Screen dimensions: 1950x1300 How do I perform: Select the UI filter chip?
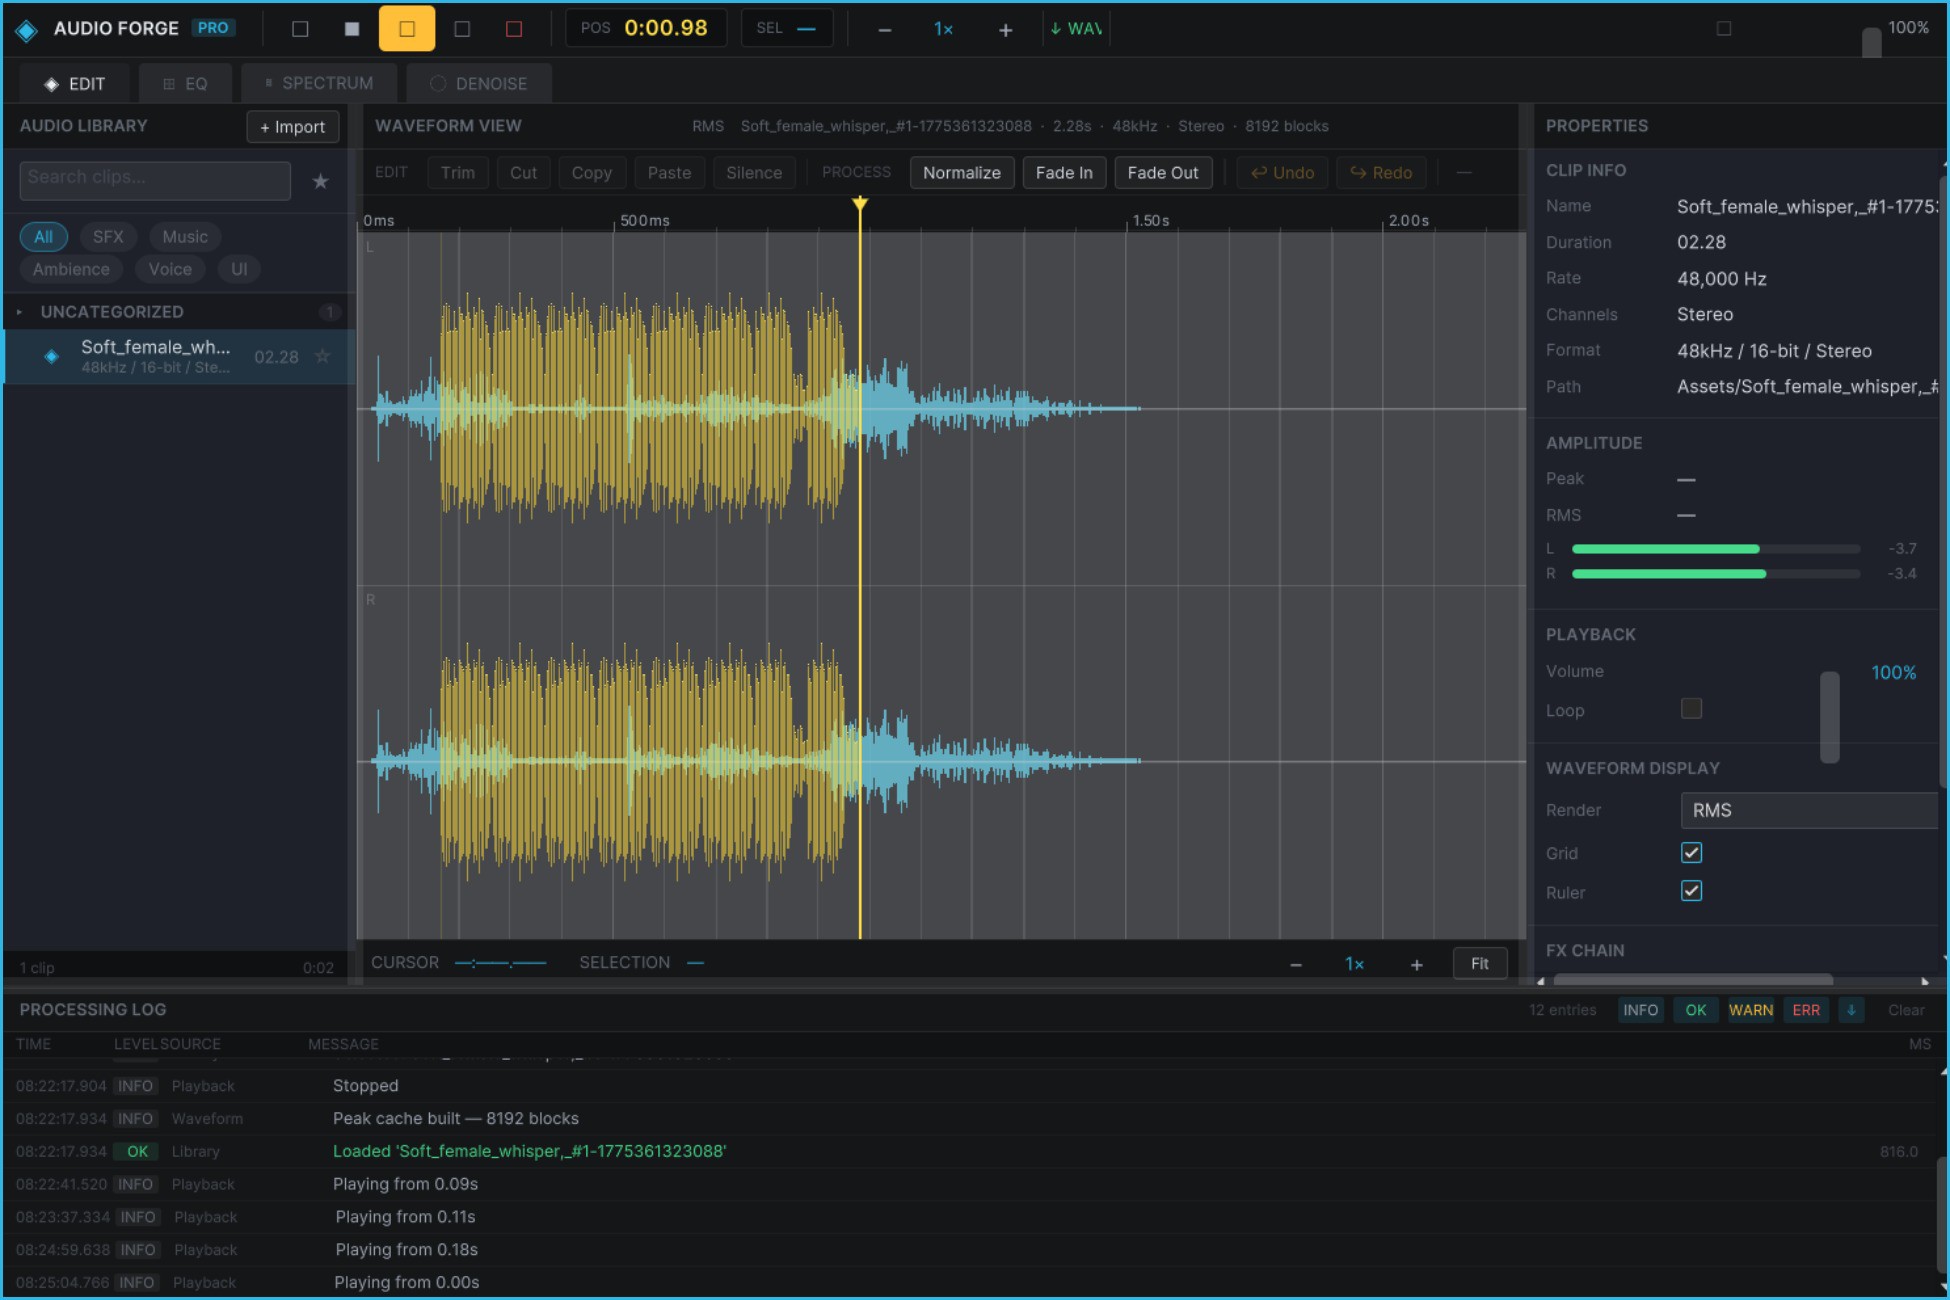pos(239,269)
